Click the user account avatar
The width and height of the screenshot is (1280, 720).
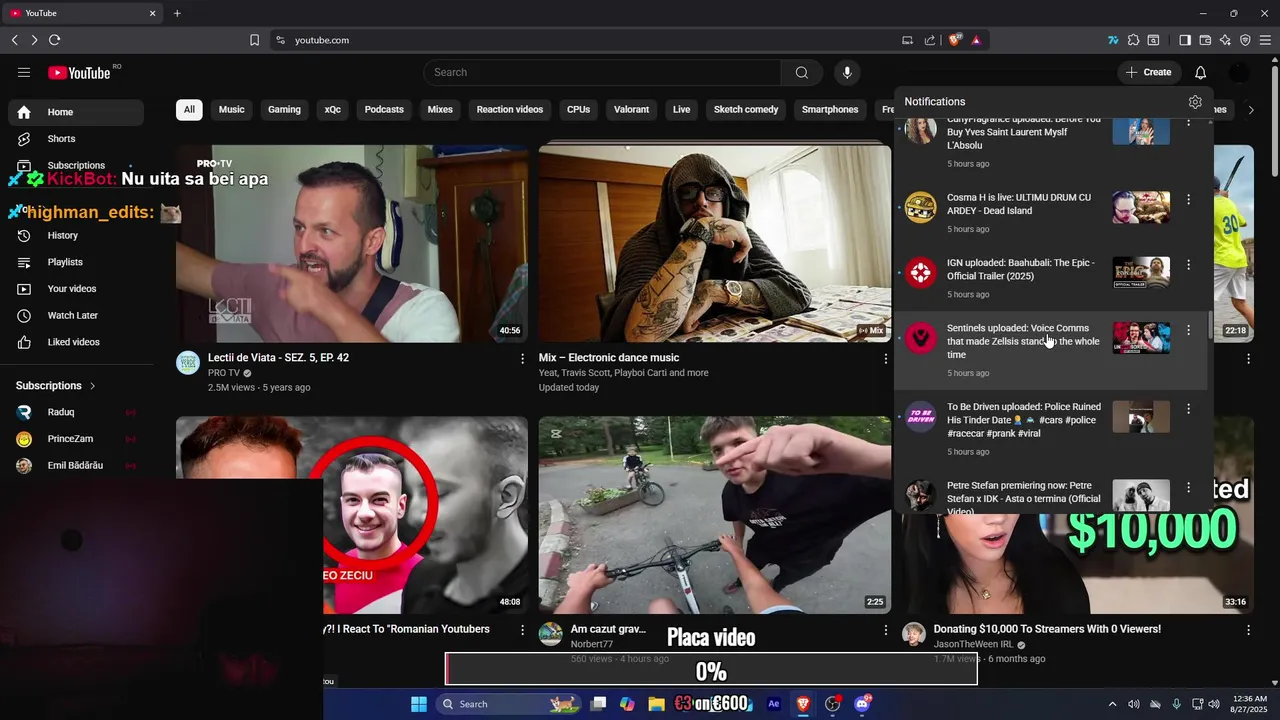pos(1239,72)
